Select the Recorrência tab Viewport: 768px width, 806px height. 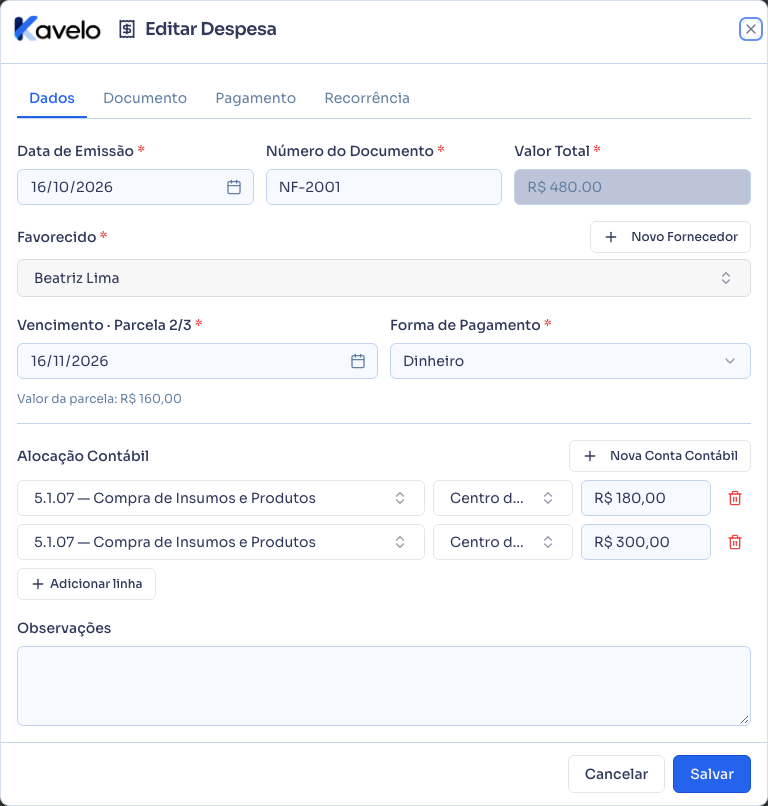click(367, 98)
